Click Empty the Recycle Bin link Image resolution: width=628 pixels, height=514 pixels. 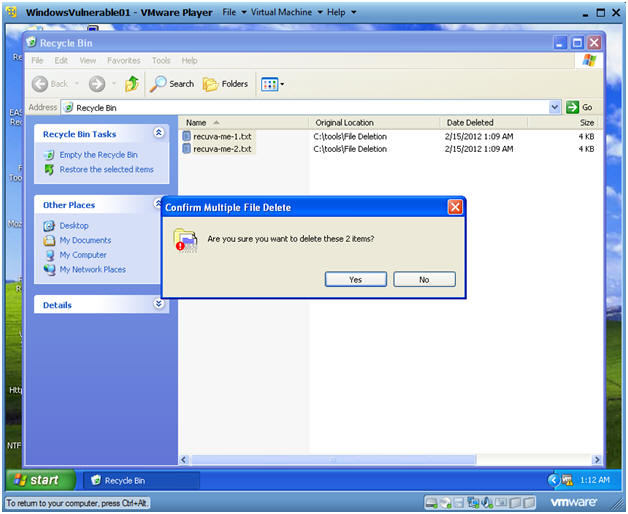(x=99, y=155)
